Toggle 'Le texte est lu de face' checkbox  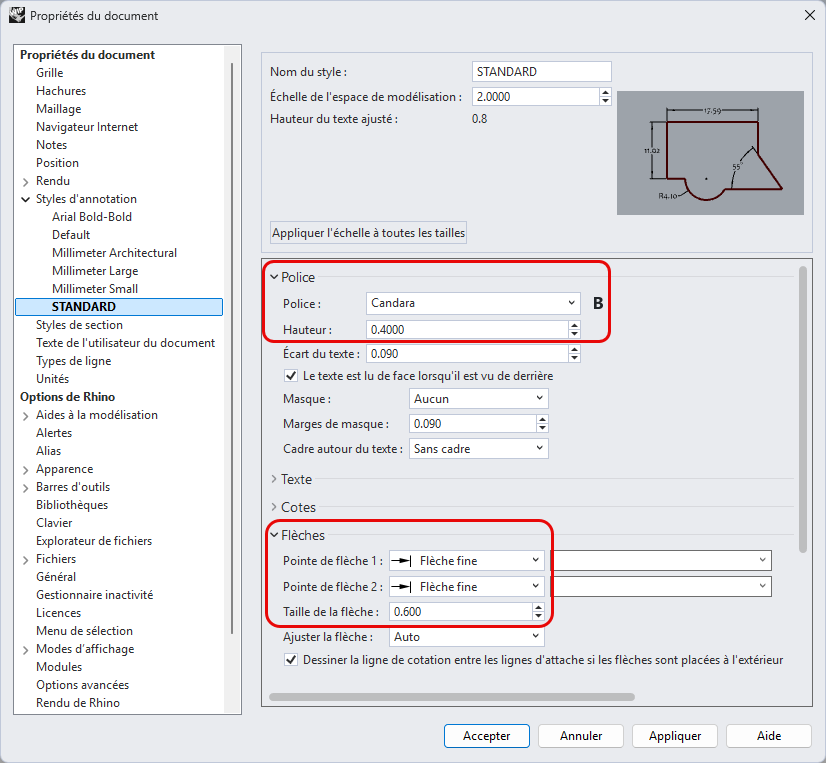pyautogui.click(x=292, y=376)
